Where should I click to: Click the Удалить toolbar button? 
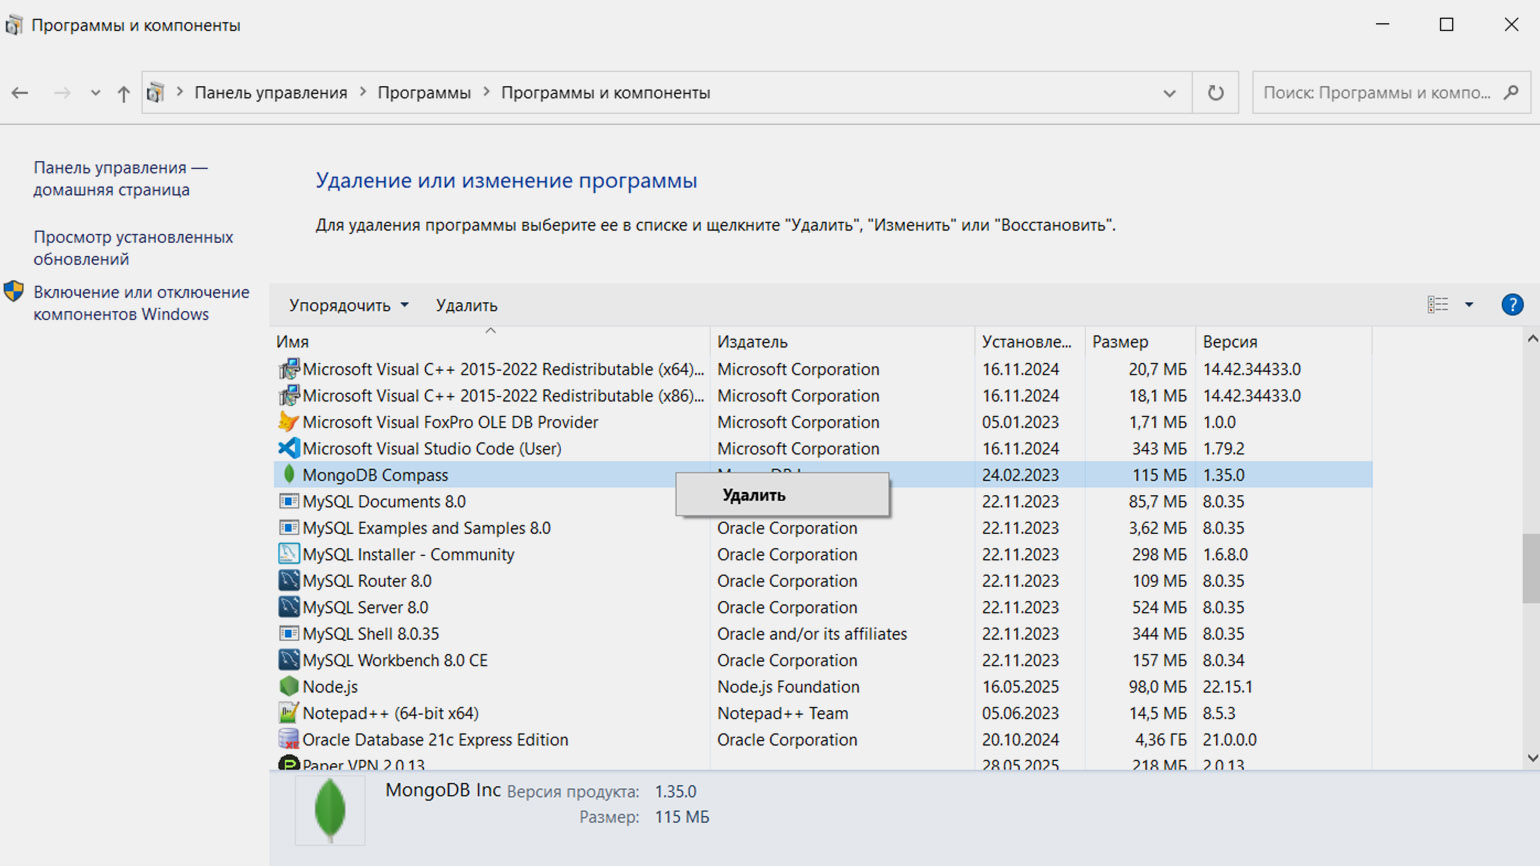point(466,305)
